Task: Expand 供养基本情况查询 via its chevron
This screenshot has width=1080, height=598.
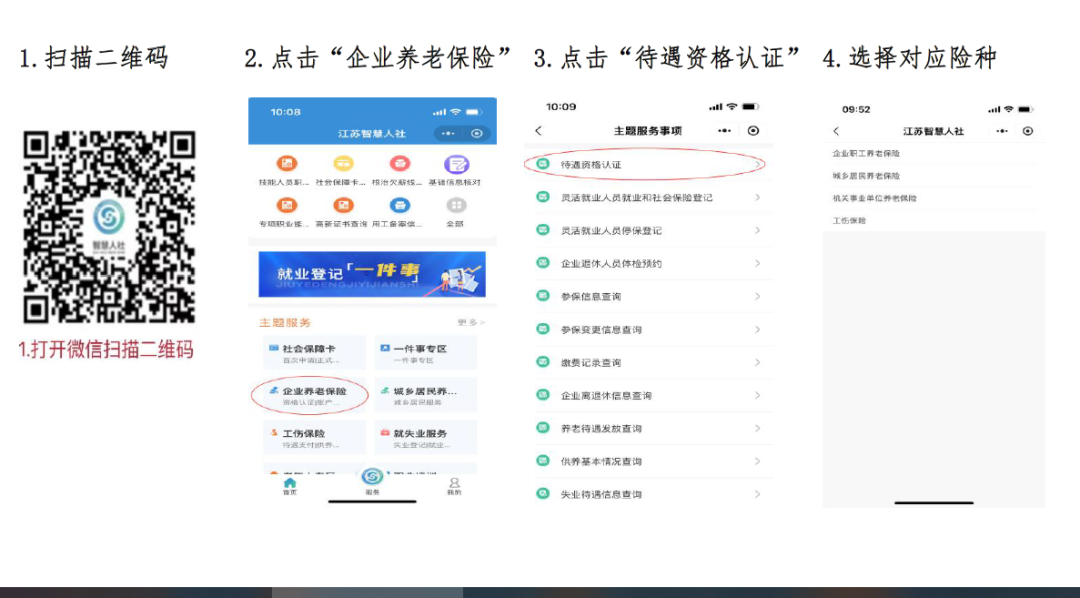Action: tap(757, 462)
